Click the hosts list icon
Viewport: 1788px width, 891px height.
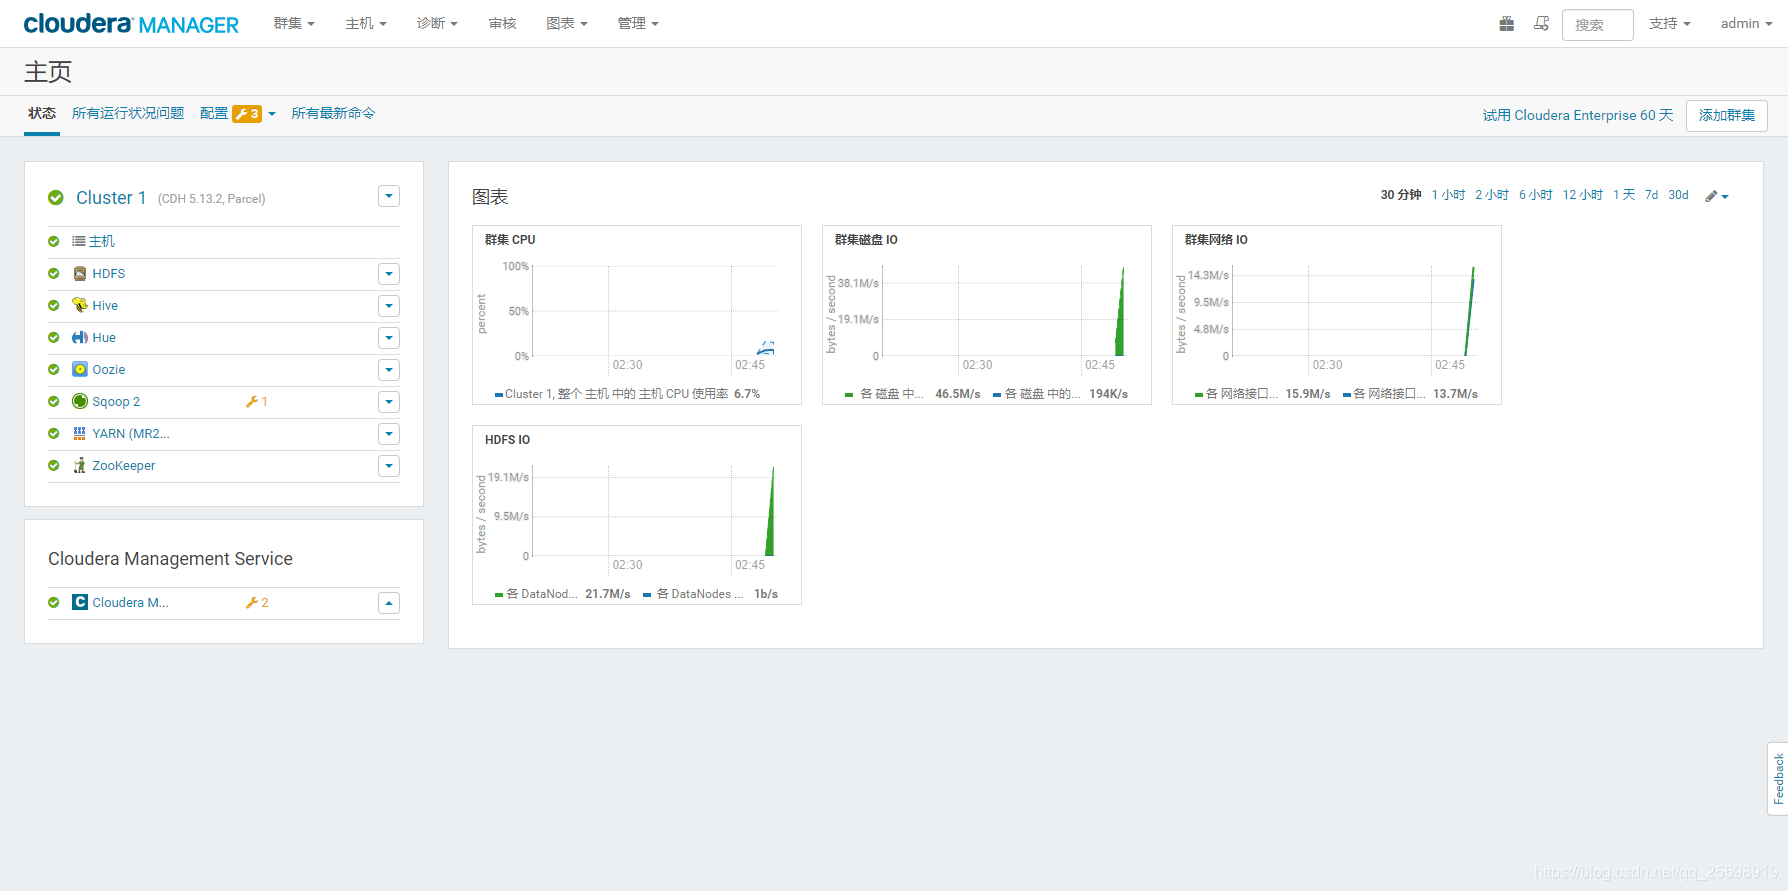pyautogui.click(x=79, y=241)
